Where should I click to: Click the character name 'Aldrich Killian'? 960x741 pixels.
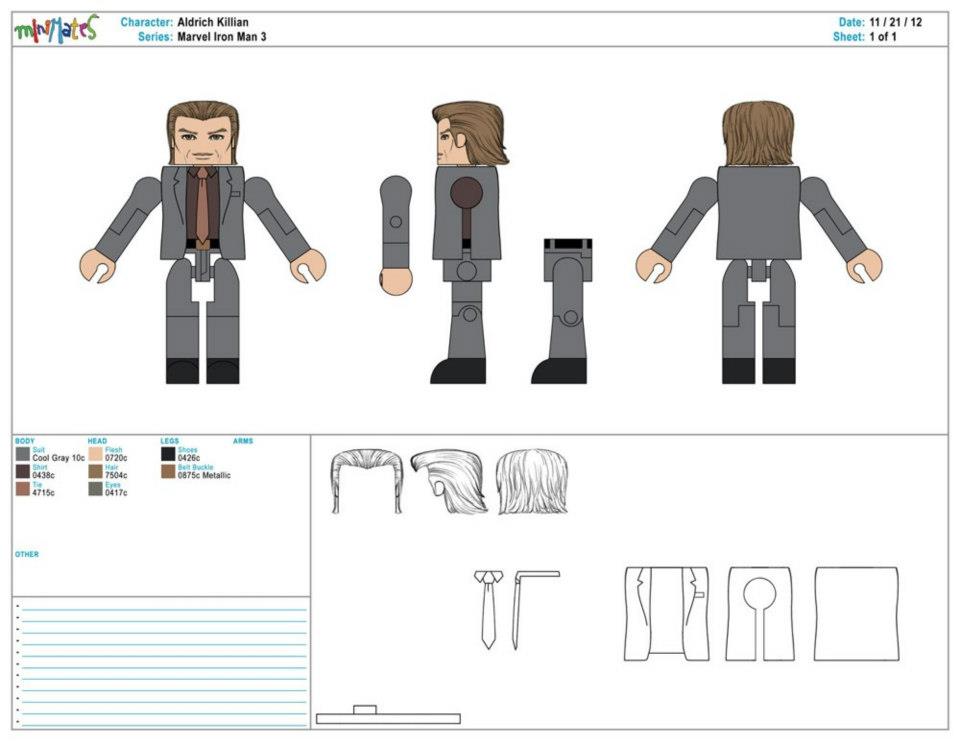213,22
